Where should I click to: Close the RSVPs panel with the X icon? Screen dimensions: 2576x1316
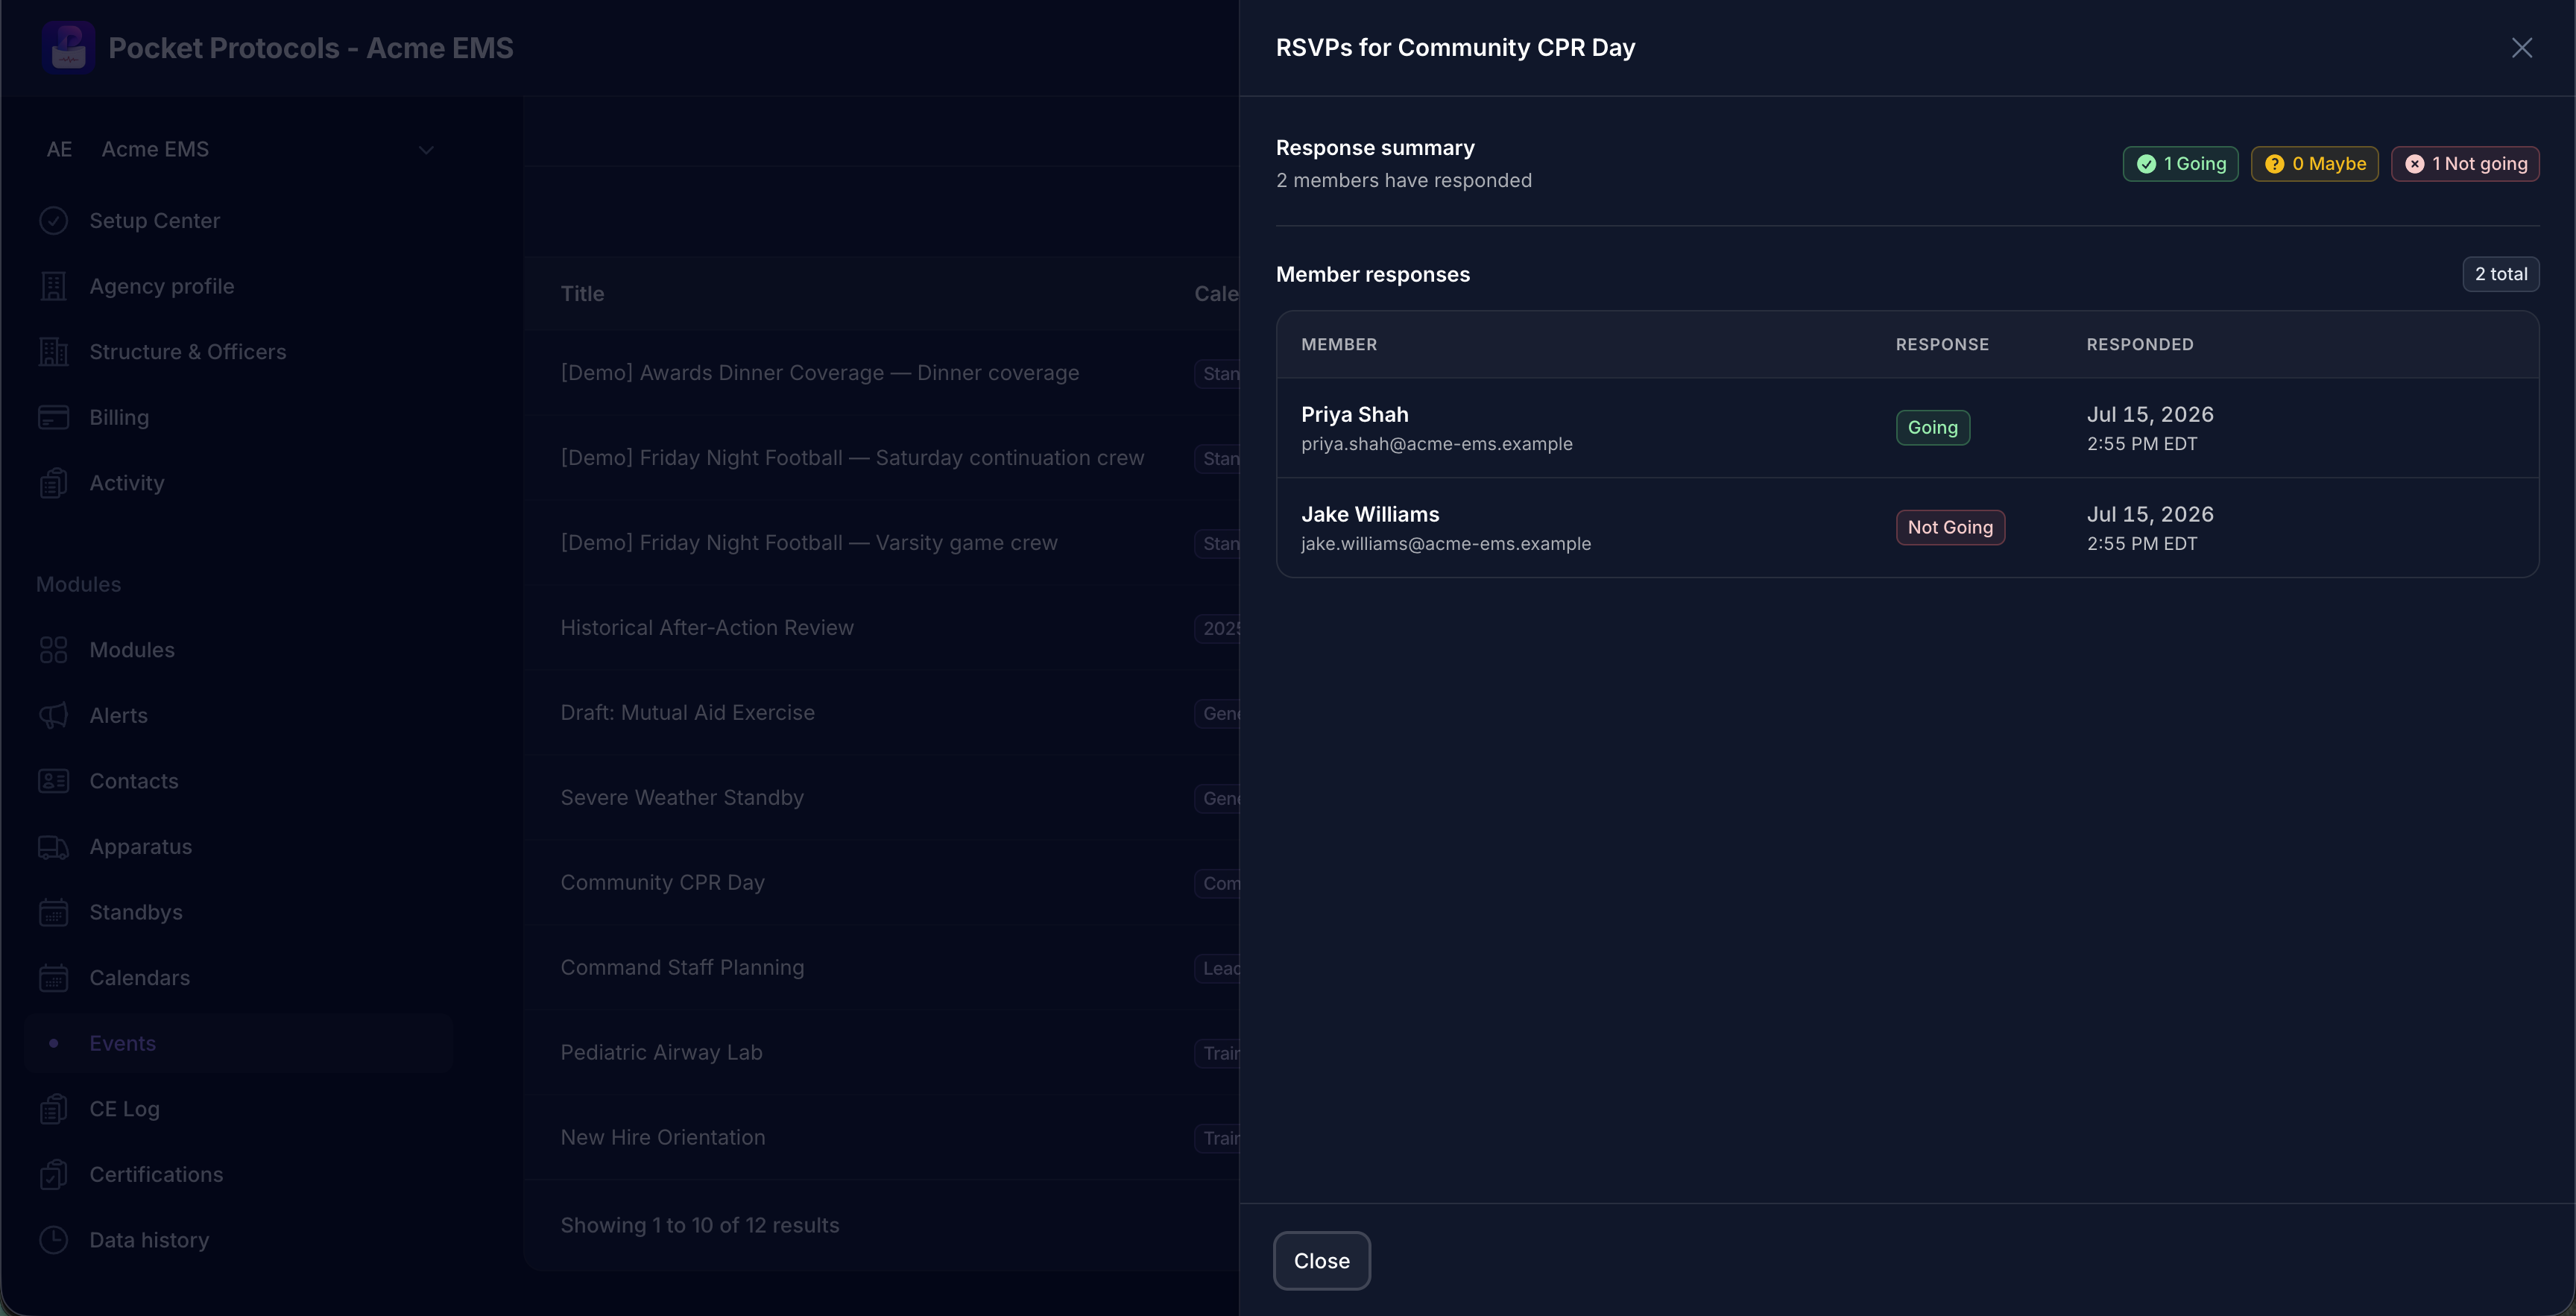pyautogui.click(x=2521, y=48)
